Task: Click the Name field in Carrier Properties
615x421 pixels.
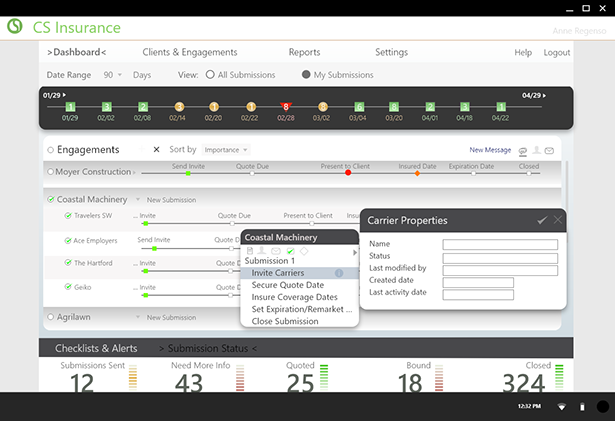Action: (500, 244)
